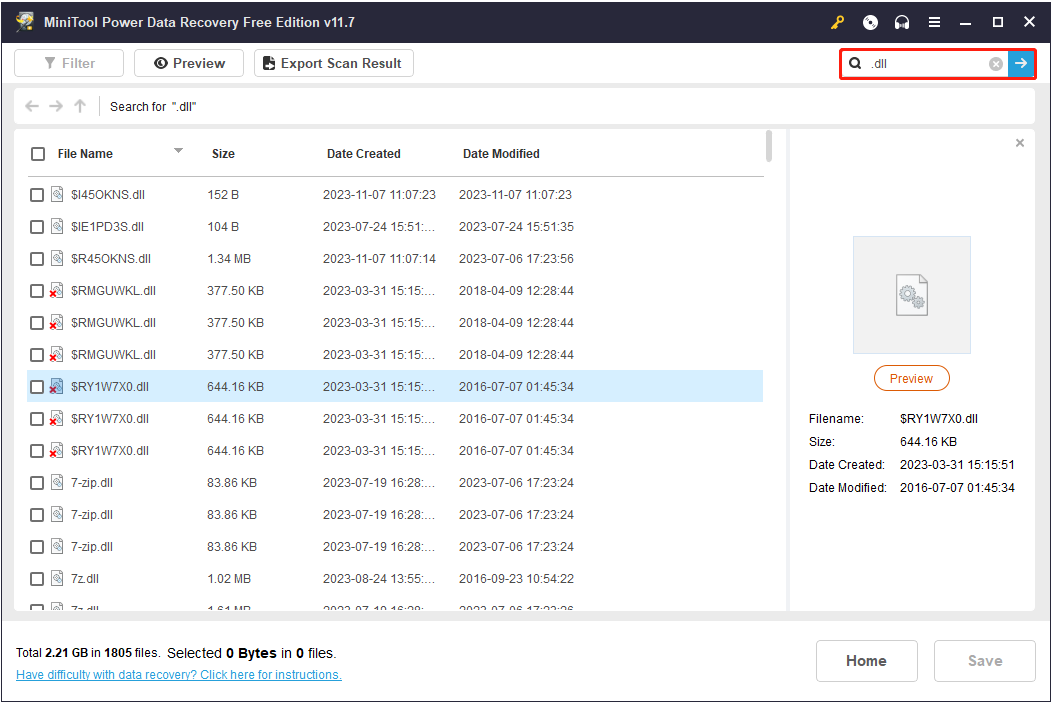Select the checkbox next to $I45OKNS.dll
This screenshot has width=1053, height=704.
(37, 194)
